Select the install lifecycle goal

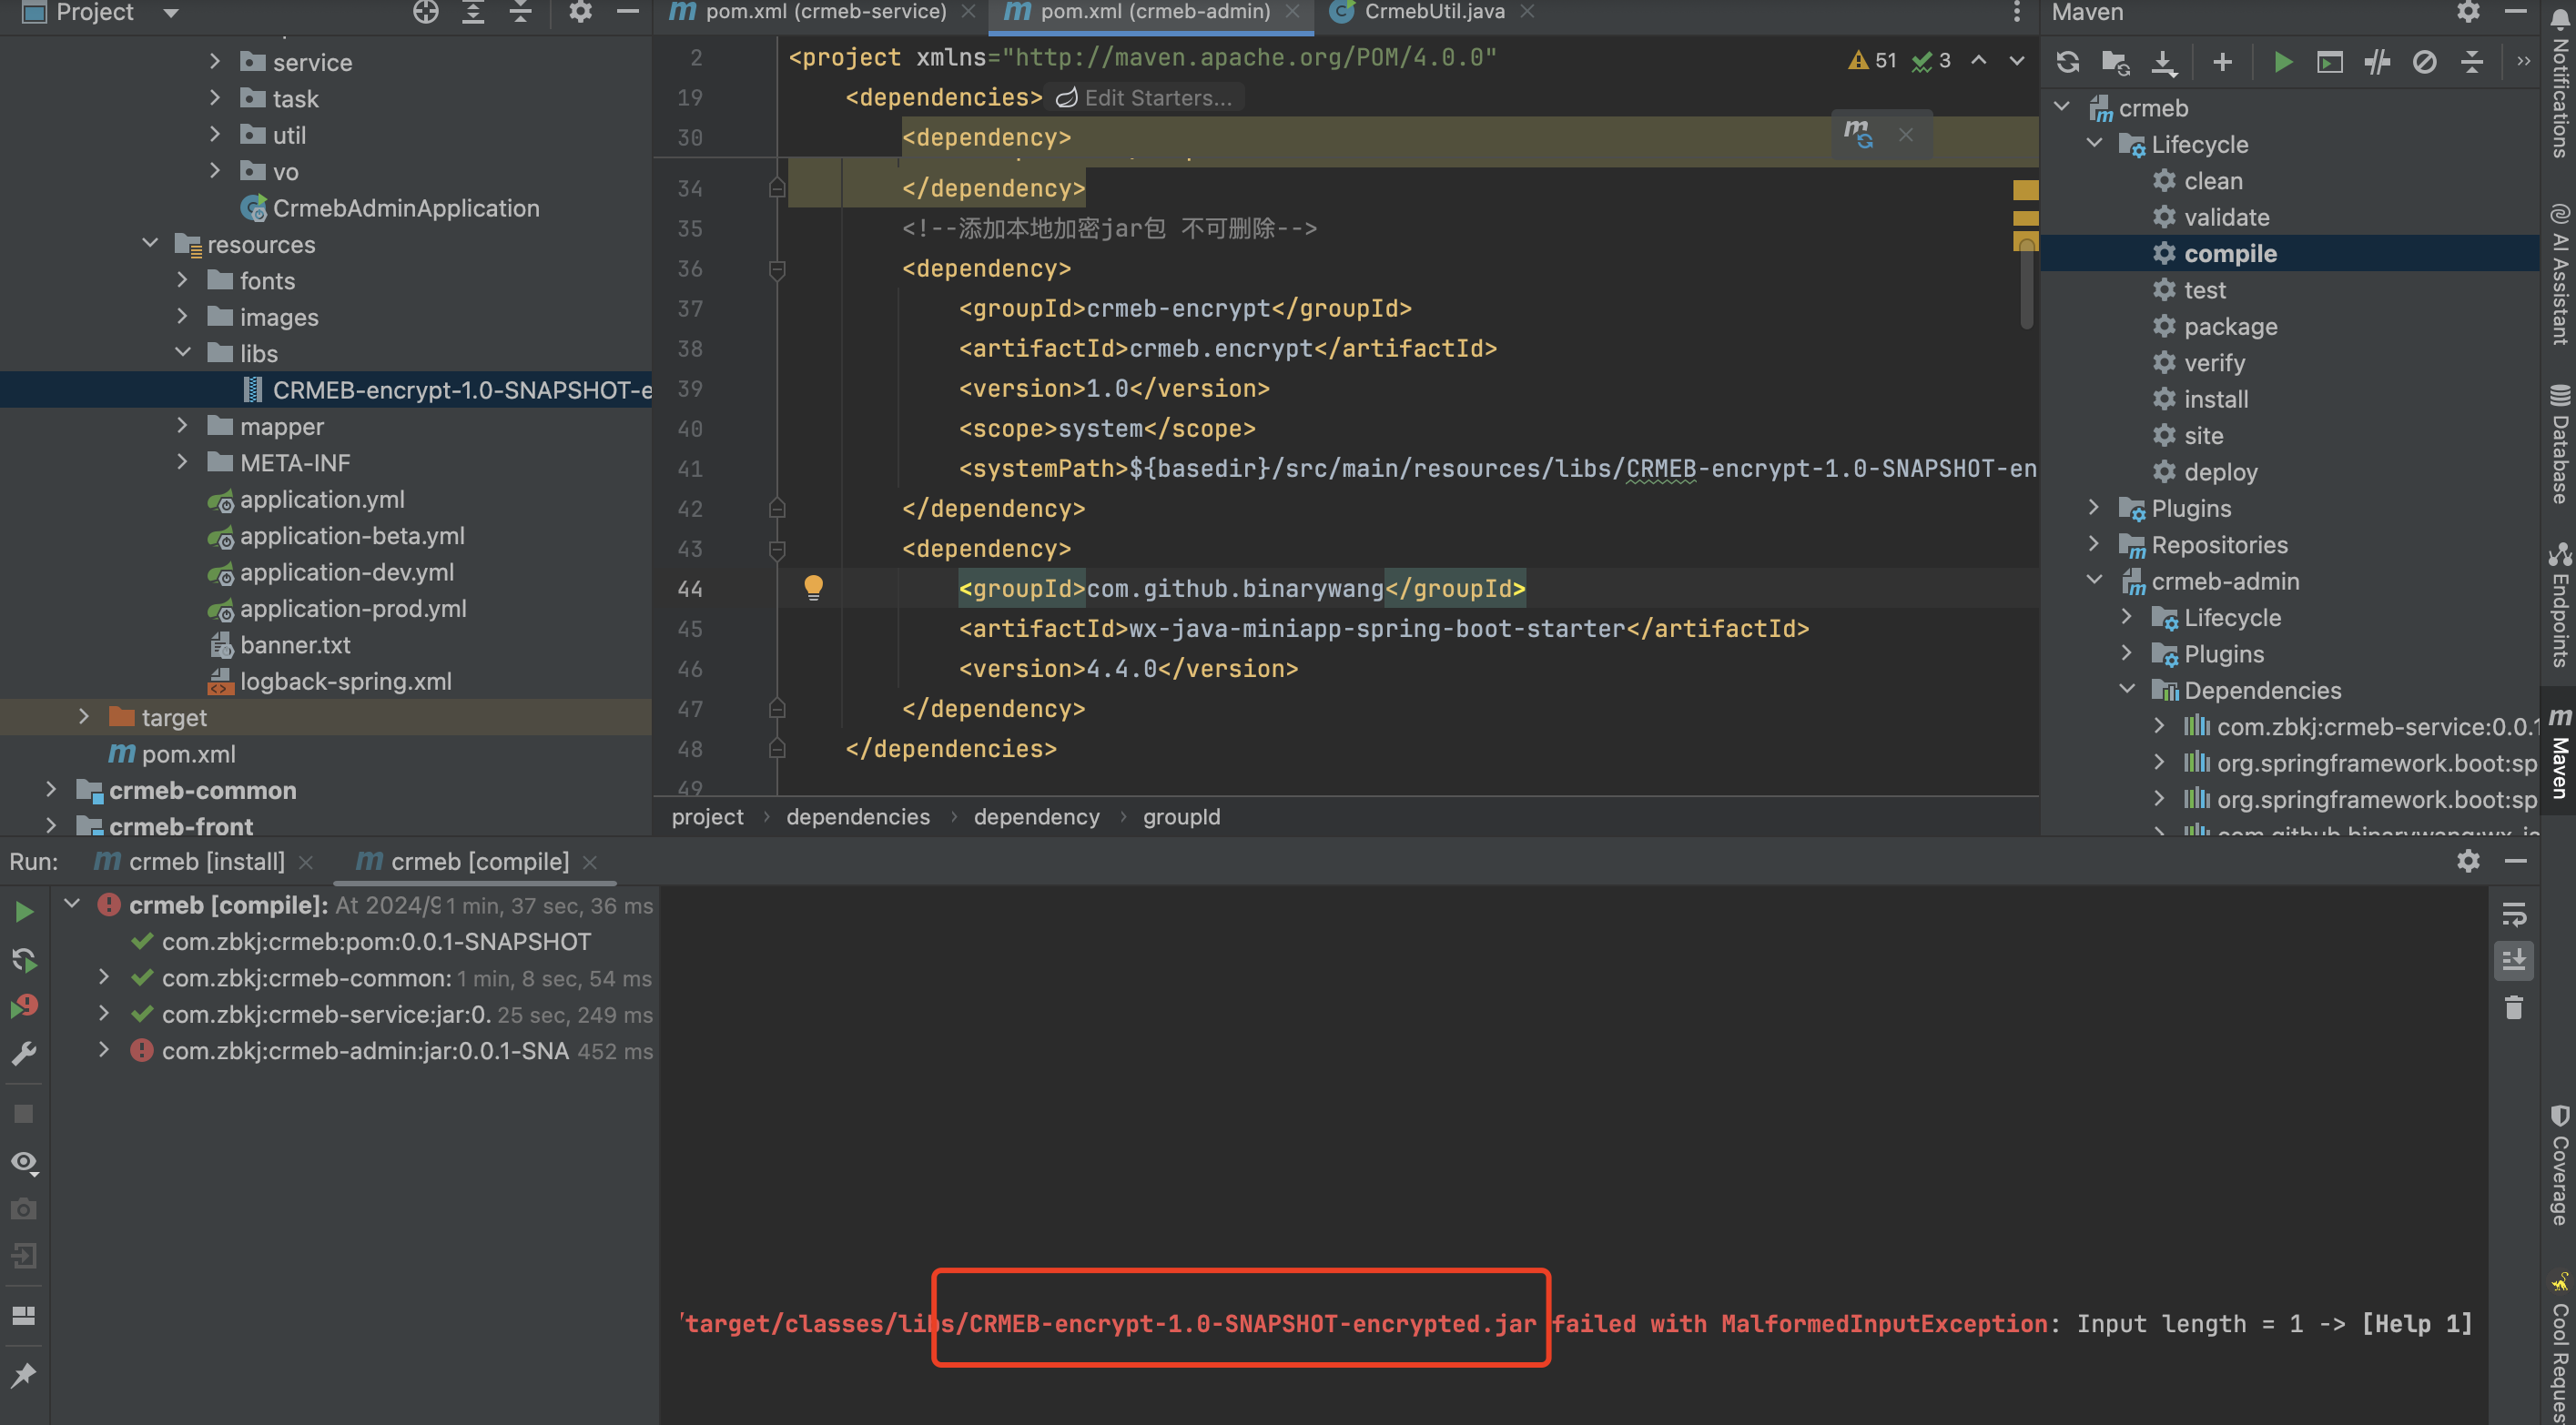point(2216,399)
